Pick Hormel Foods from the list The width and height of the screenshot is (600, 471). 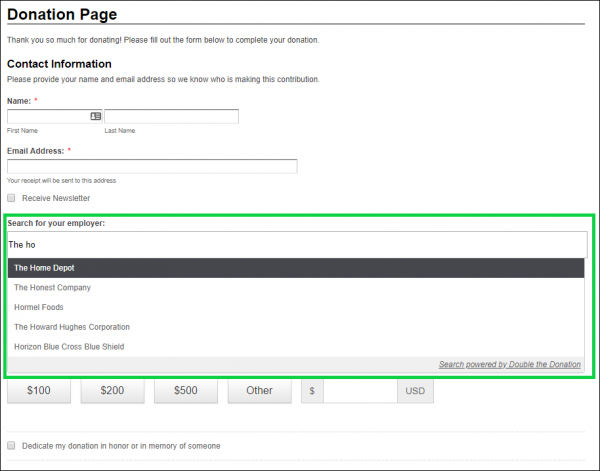[x=296, y=307]
